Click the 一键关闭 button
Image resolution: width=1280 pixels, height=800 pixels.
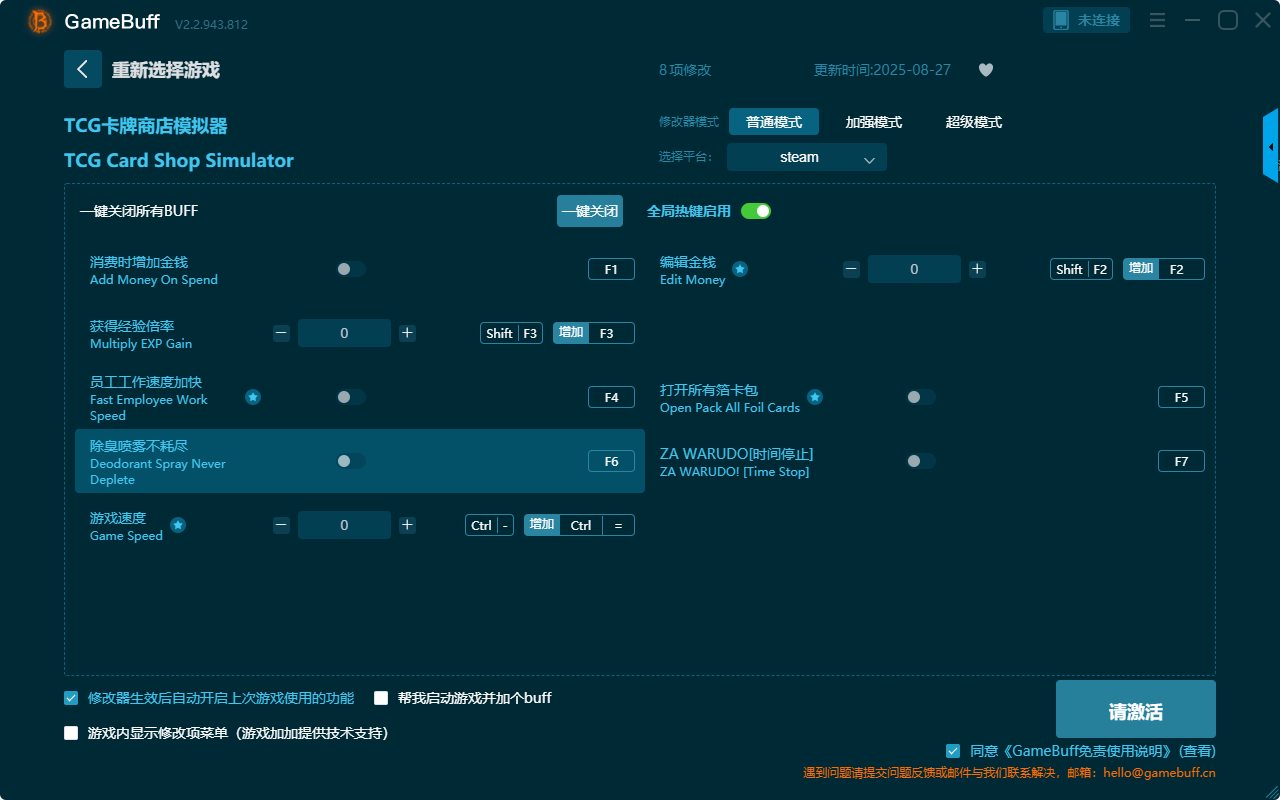coord(590,211)
